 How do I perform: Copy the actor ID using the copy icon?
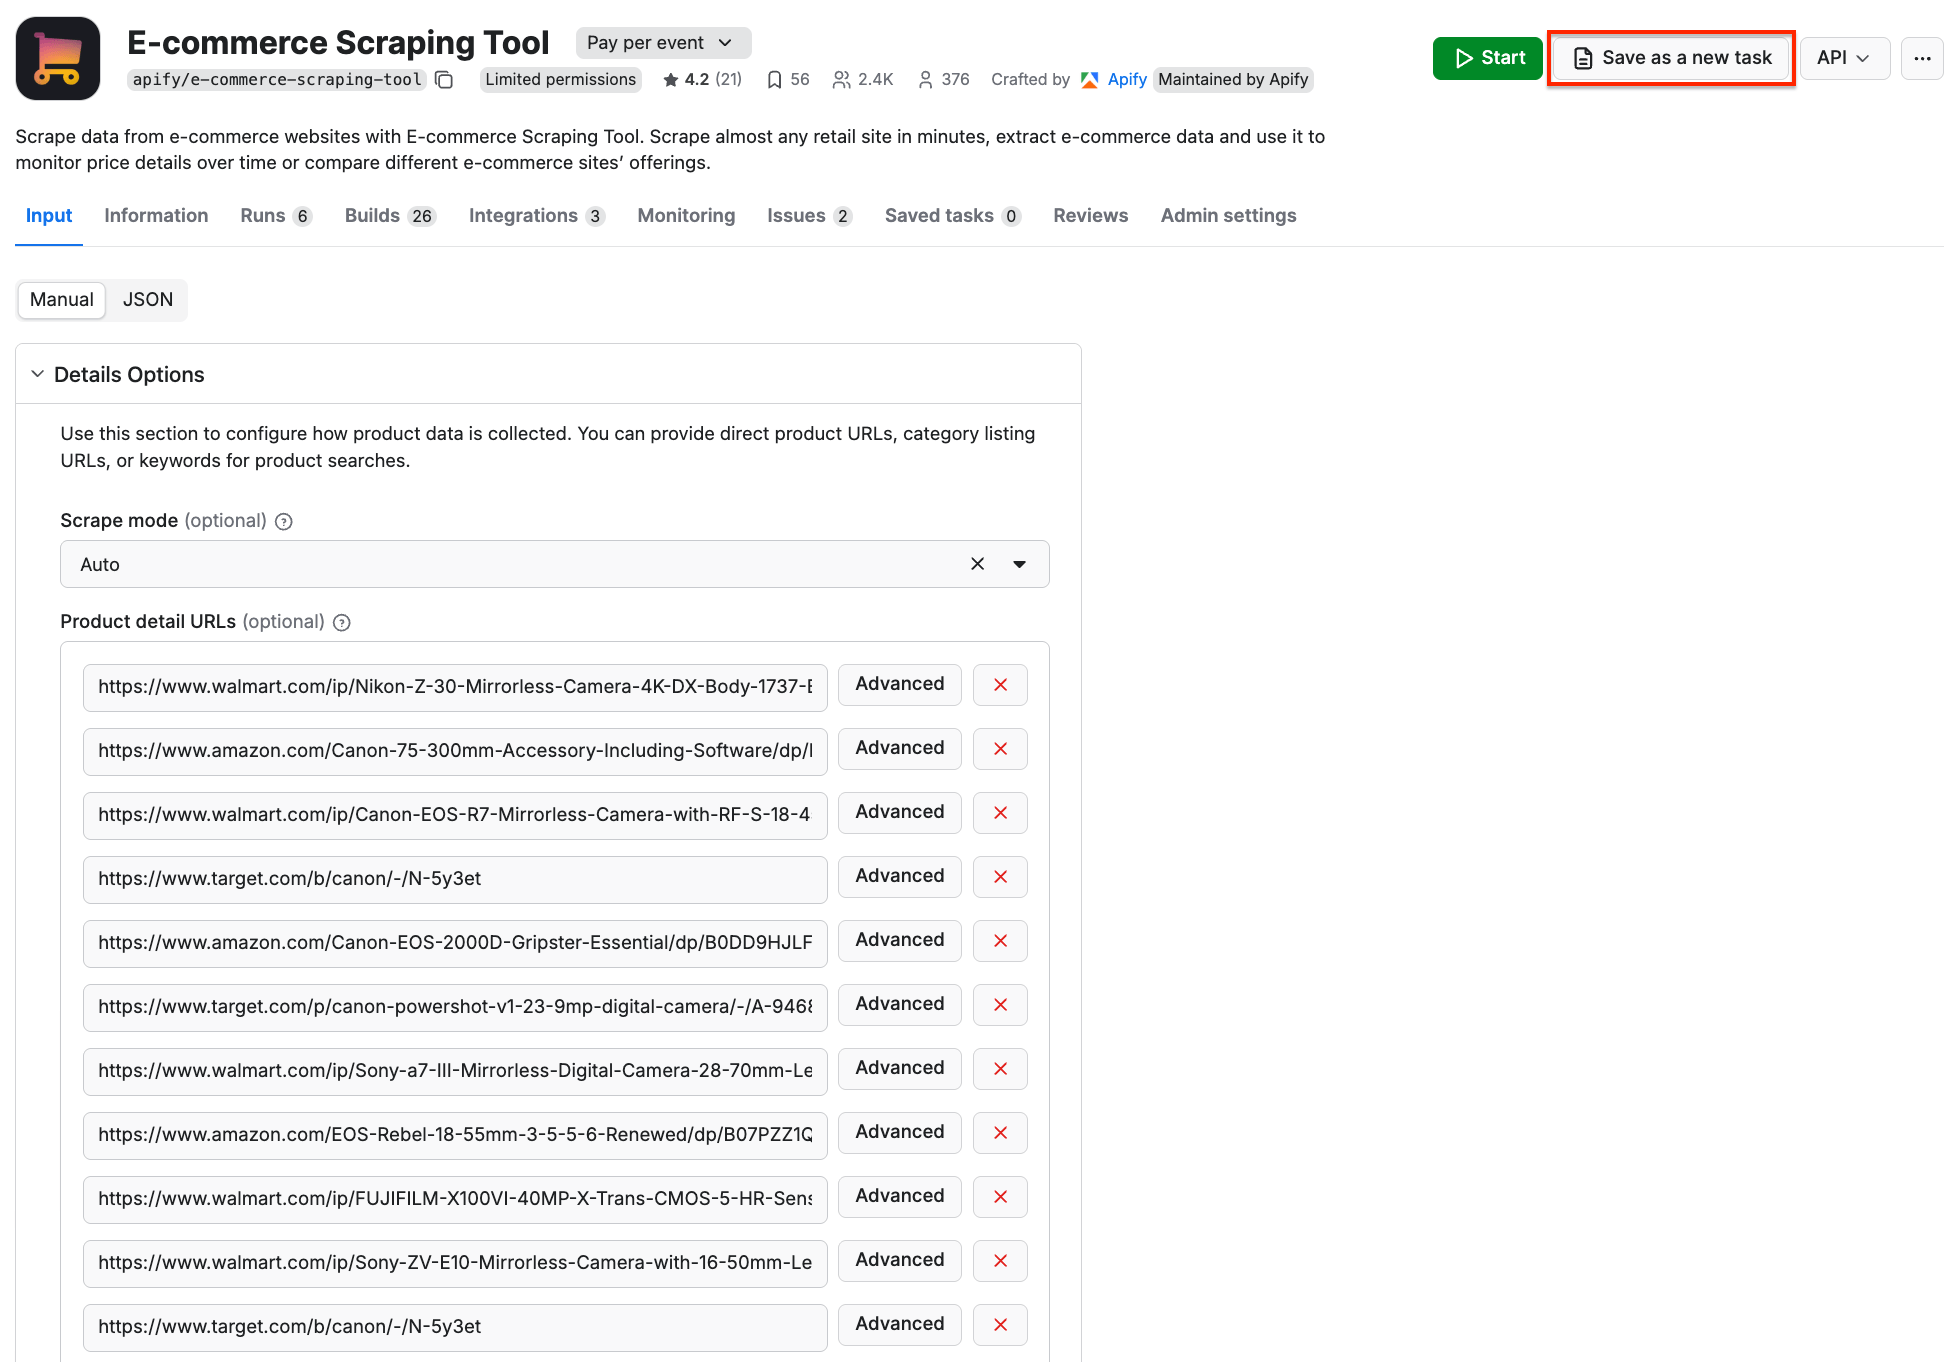coord(443,80)
